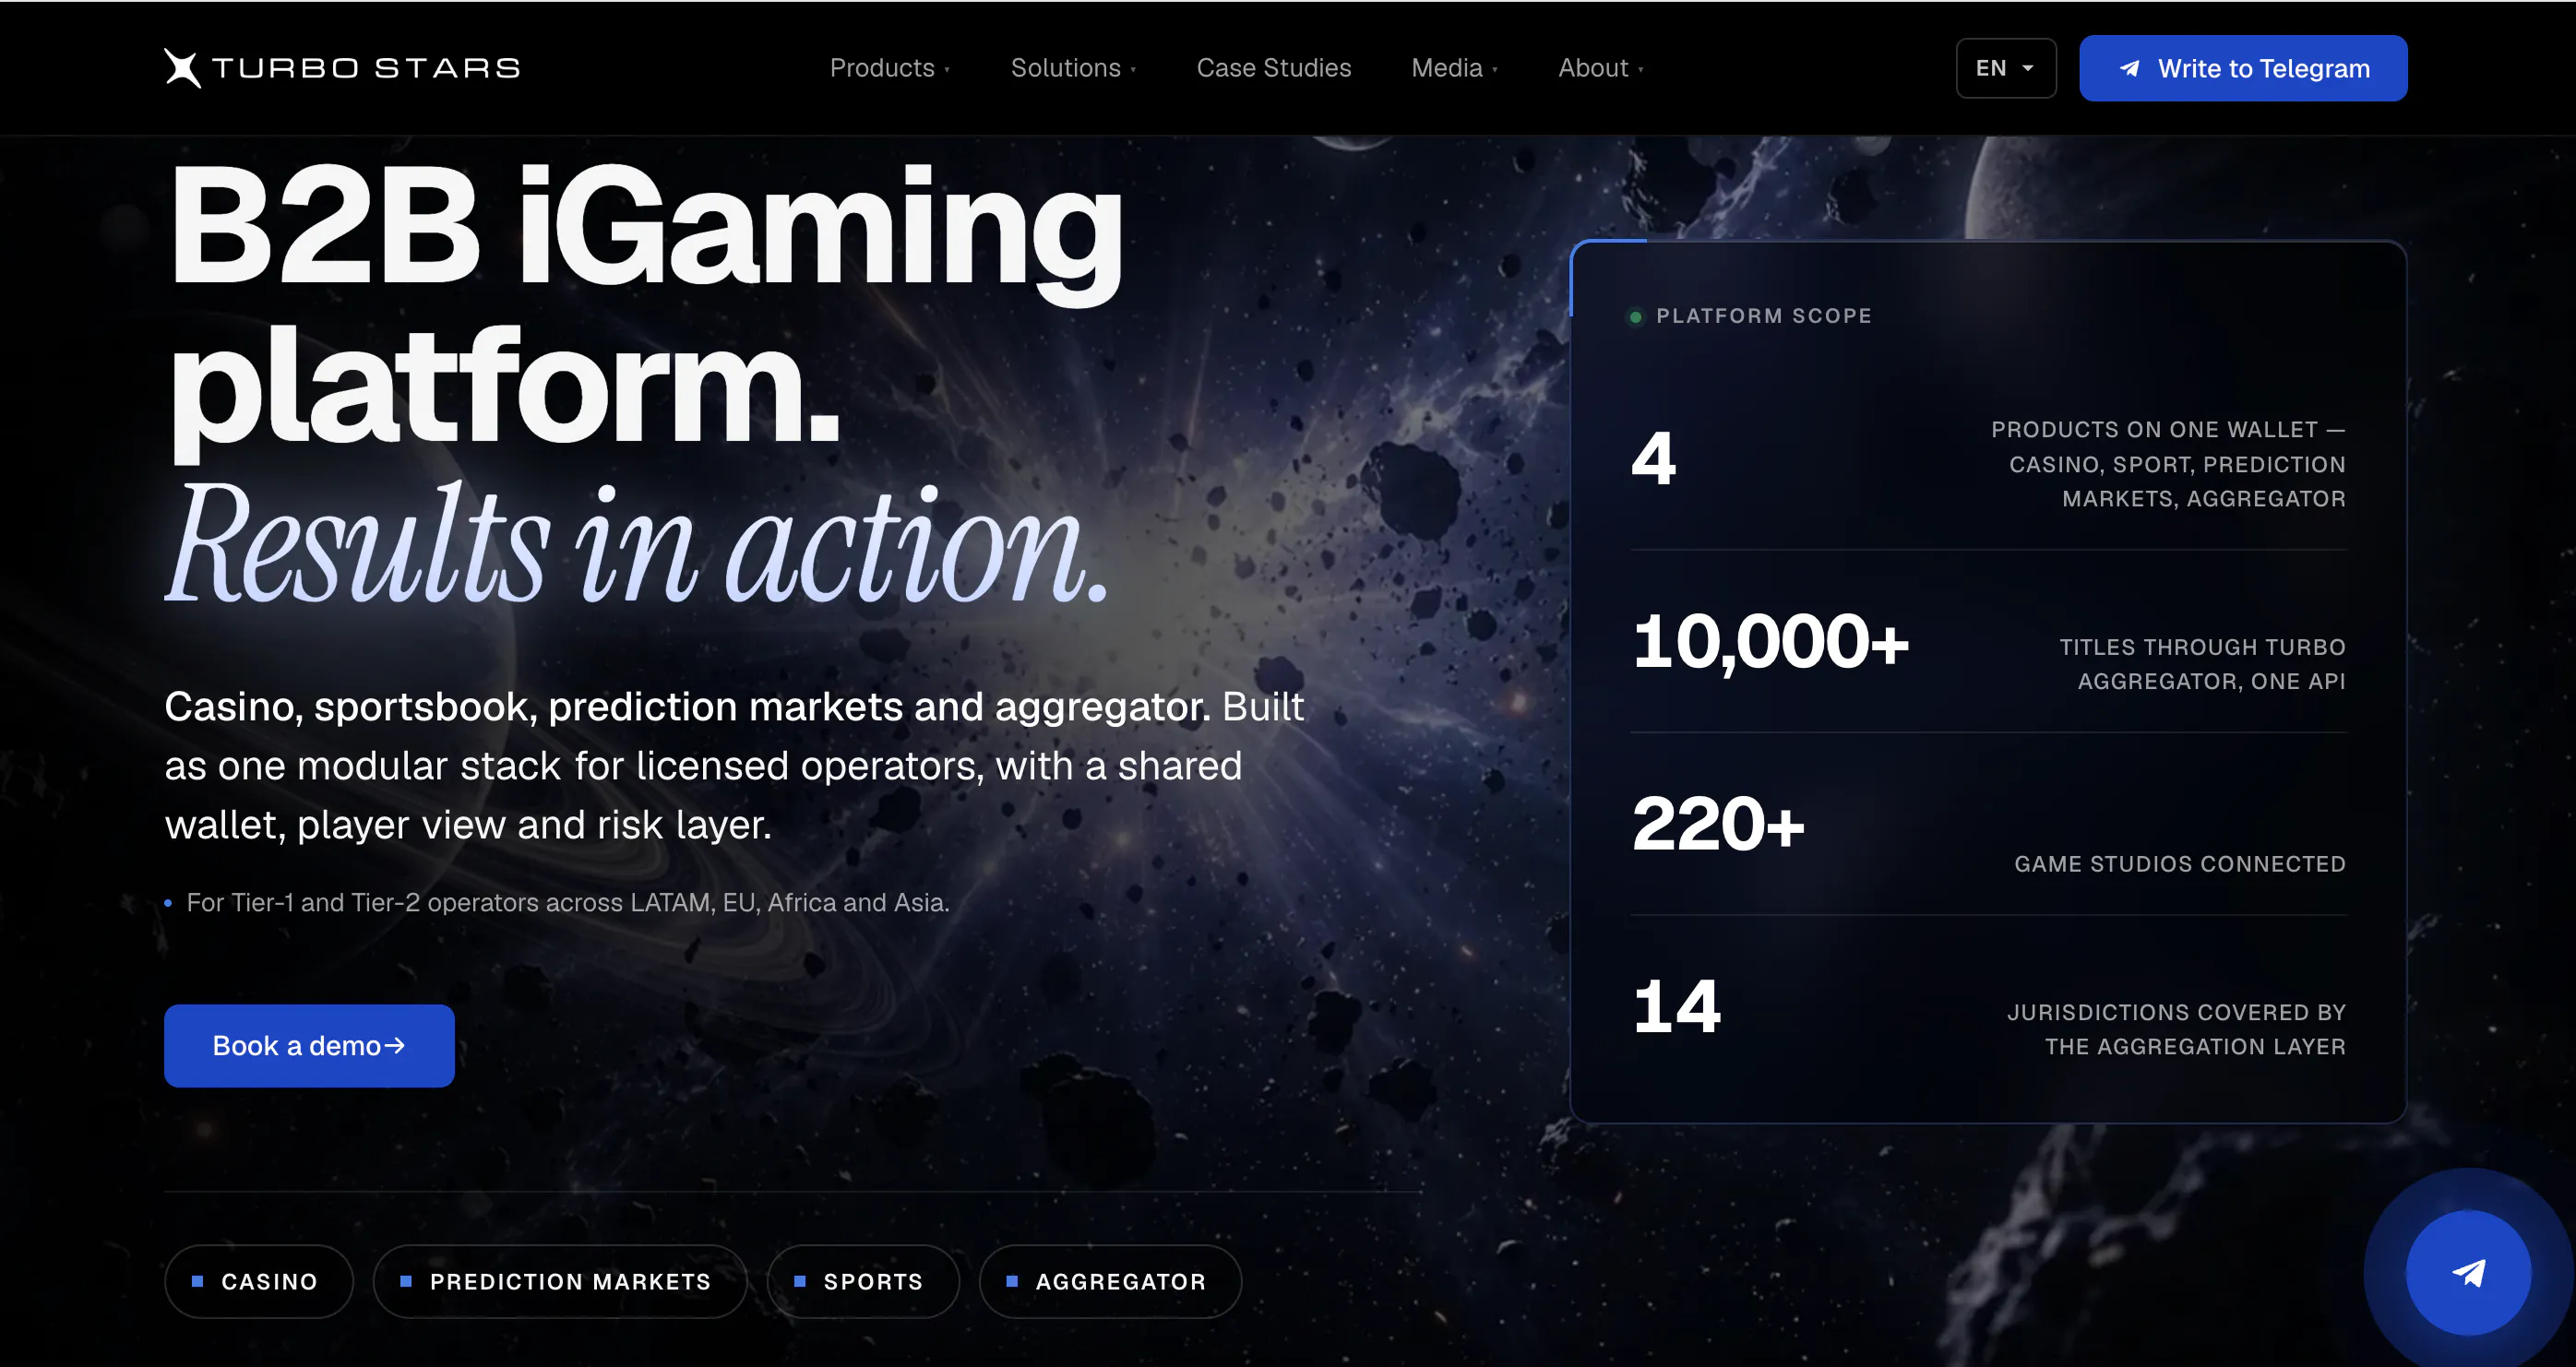Expand the About navigation menu

[x=1600, y=68]
